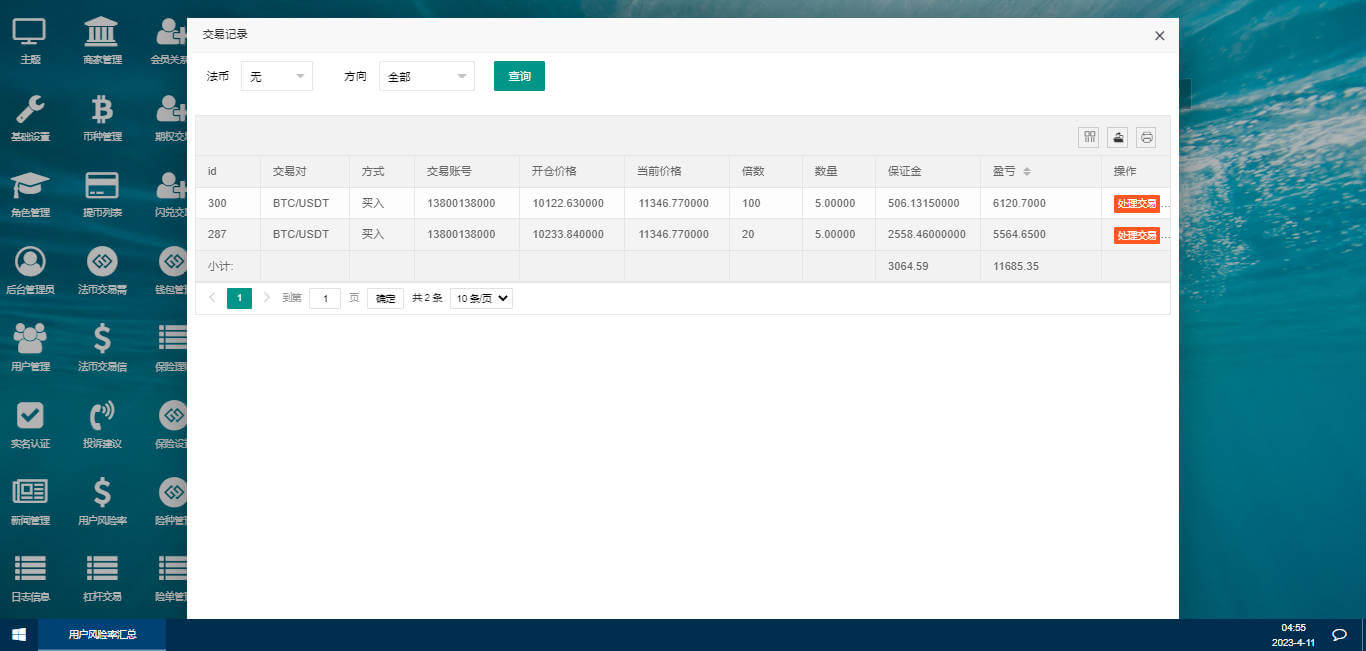The height and width of the screenshot is (651, 1366).
Task: Open 后台管理员 user icon
Action: tap(30, 271)
